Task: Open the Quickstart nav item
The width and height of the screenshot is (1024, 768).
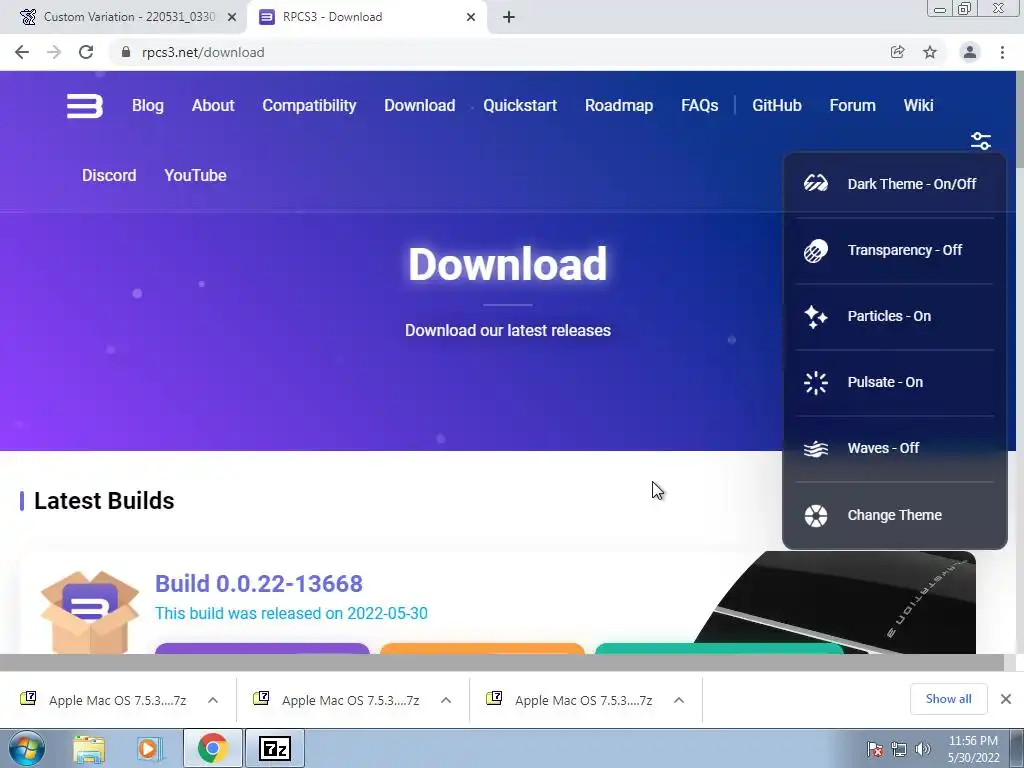Action: tap(520, 105)
